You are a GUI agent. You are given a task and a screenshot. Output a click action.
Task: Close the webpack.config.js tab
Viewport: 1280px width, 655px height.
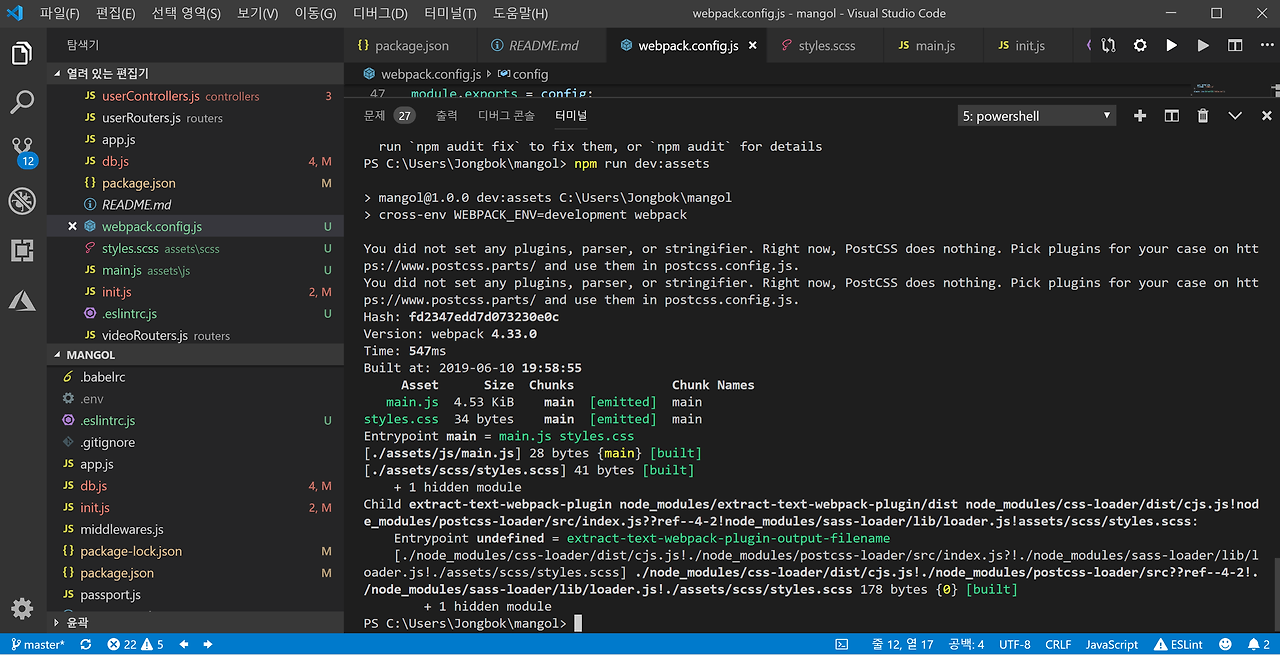(752, 46)
